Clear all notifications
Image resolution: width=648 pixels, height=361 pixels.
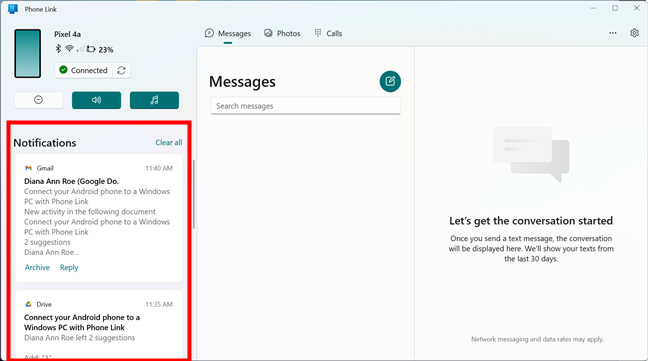169,142
